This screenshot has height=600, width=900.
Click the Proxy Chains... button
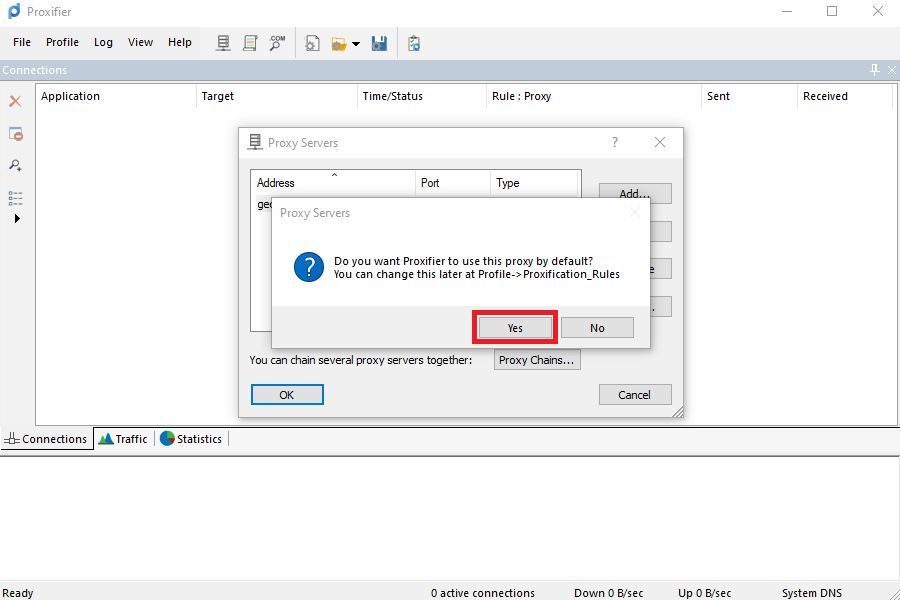(537, 360)
